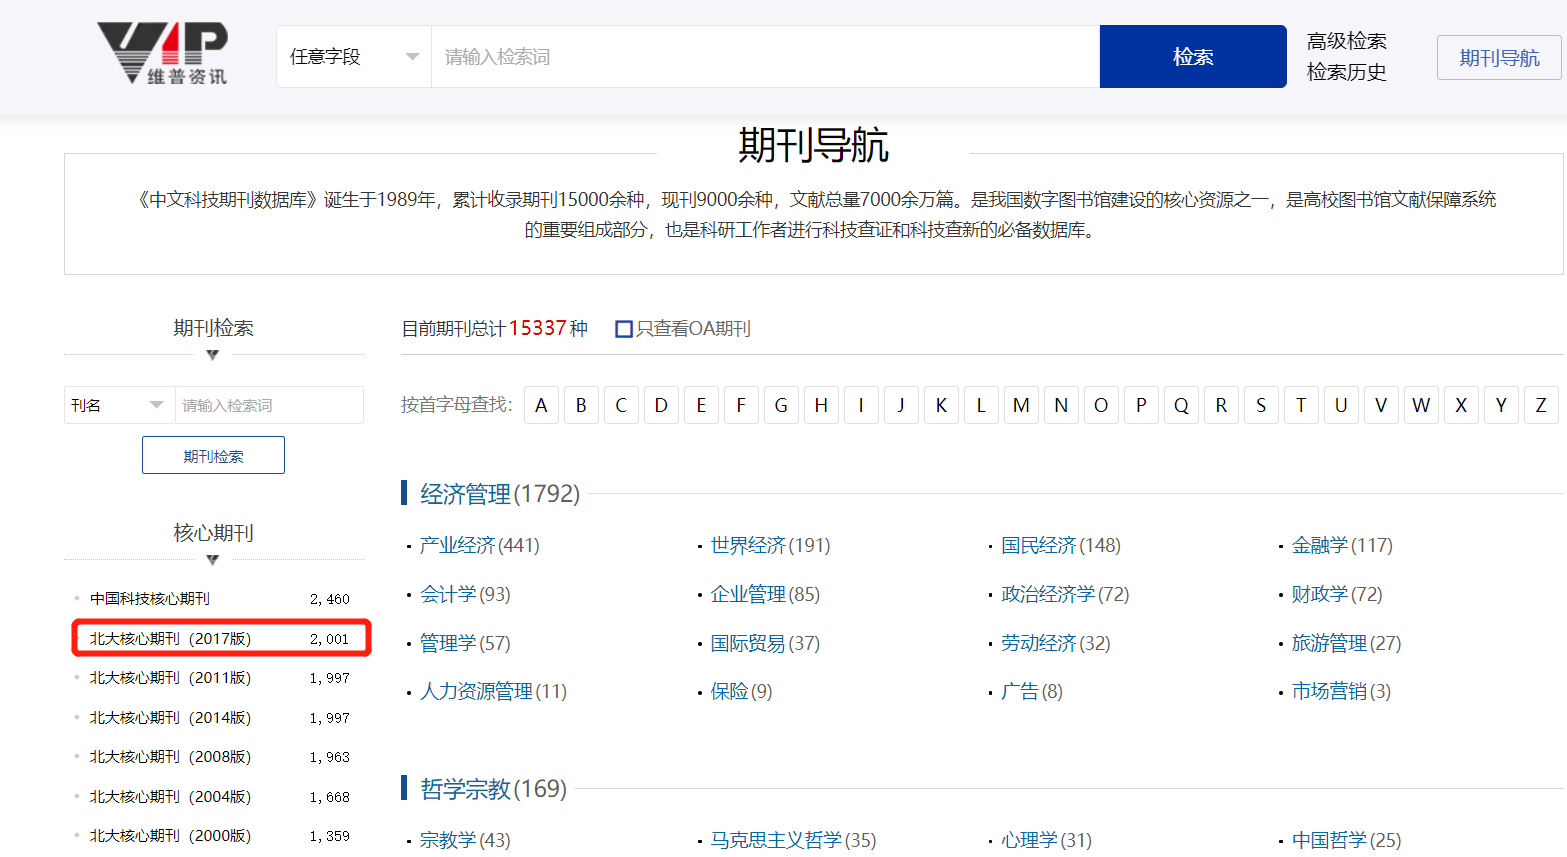1567x857 pixels.
Task: Open 国民经济(148) subcategory
Action: click(1061, 545)
